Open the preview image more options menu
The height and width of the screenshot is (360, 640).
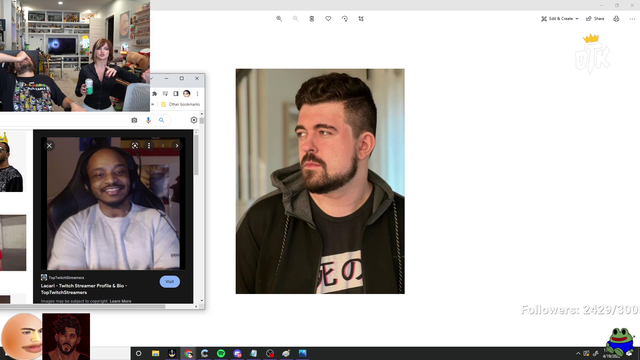tap(149, 146)
